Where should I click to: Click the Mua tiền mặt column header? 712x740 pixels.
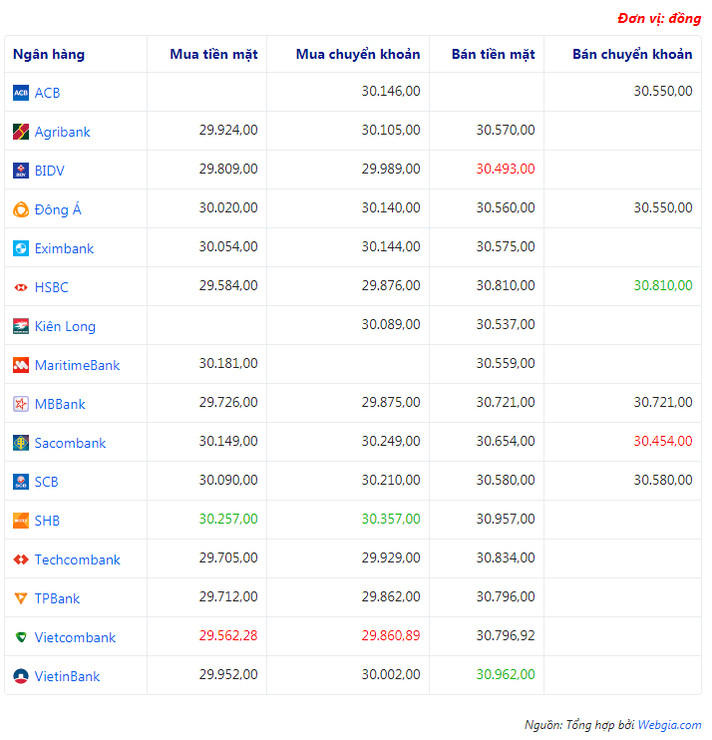(x=213, y=55)
